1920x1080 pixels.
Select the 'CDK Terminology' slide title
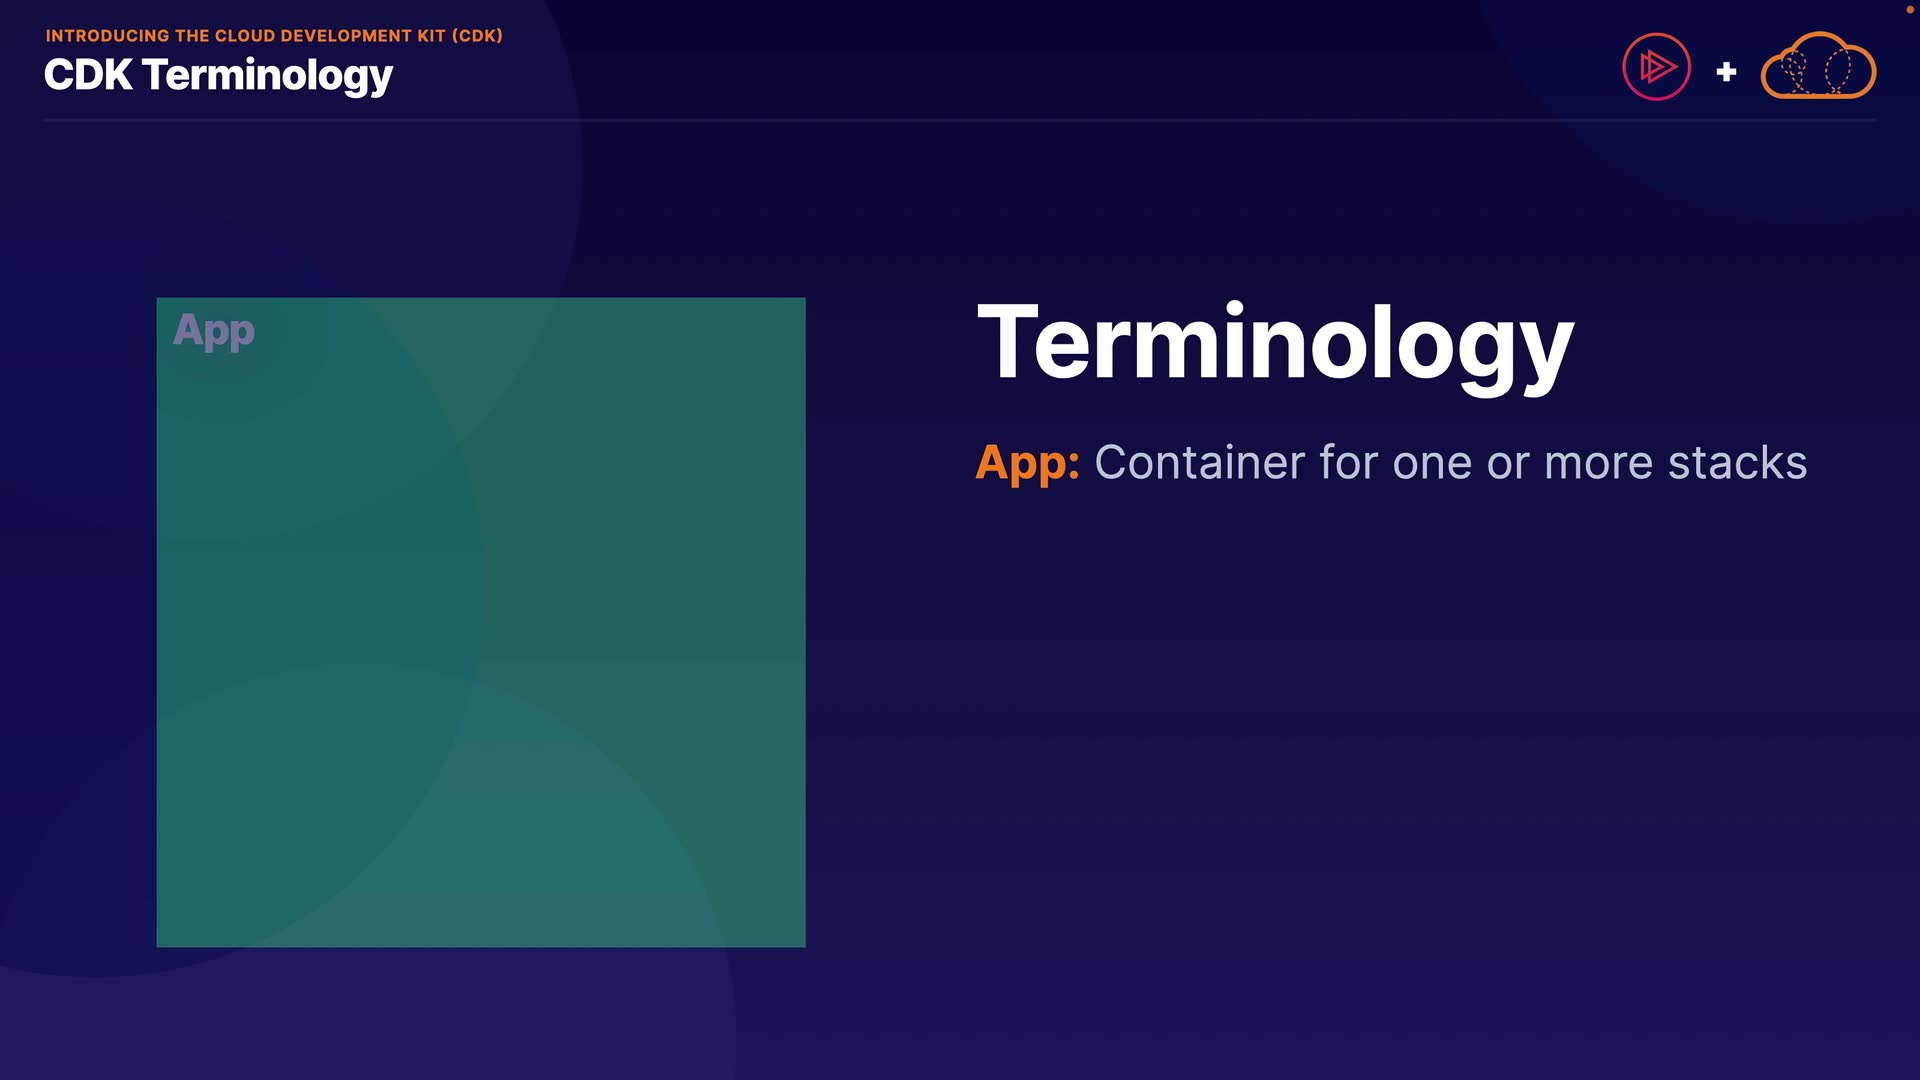pos(218,76)
